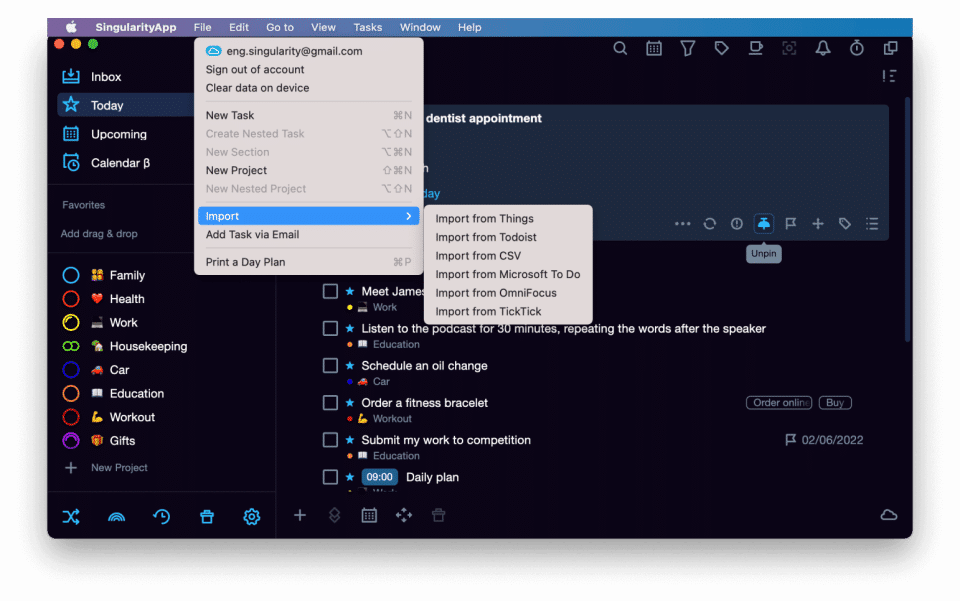The width and height of the screenshot is (960, 601).
Task: Complete the Schedule an oil change task
Action: pos(330,366)
